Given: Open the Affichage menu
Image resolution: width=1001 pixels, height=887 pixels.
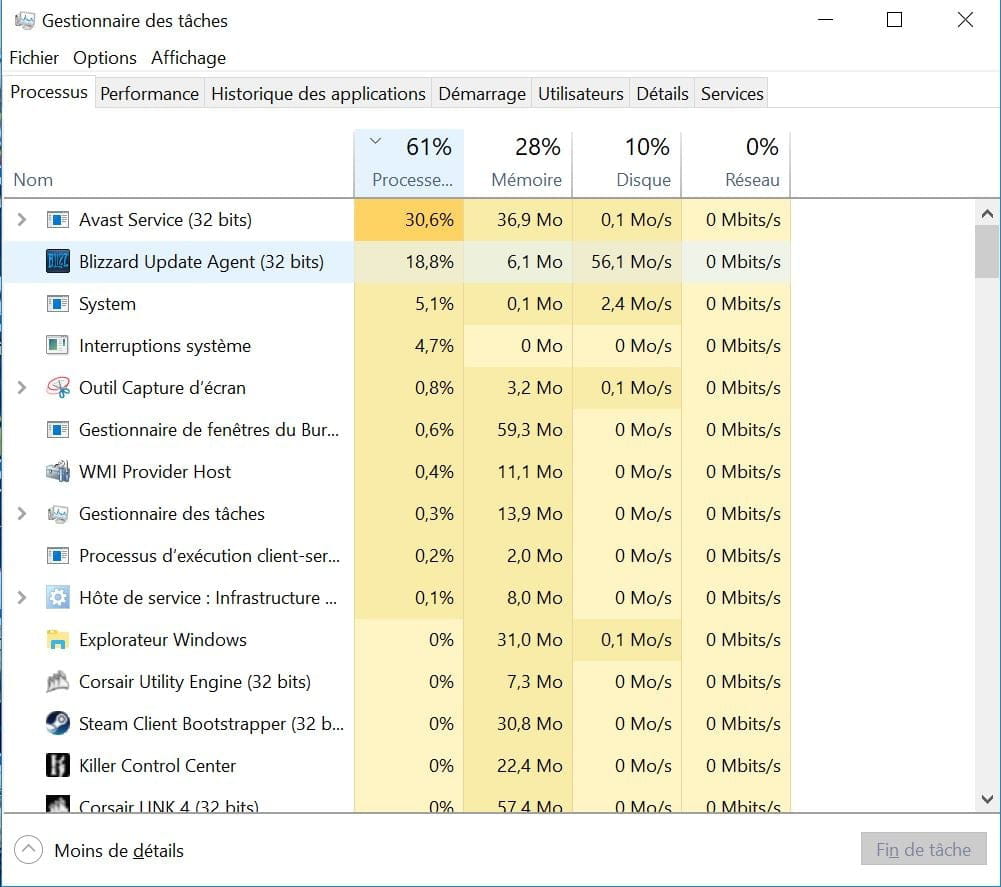Looking at the screenshot, I should point(188,58).
